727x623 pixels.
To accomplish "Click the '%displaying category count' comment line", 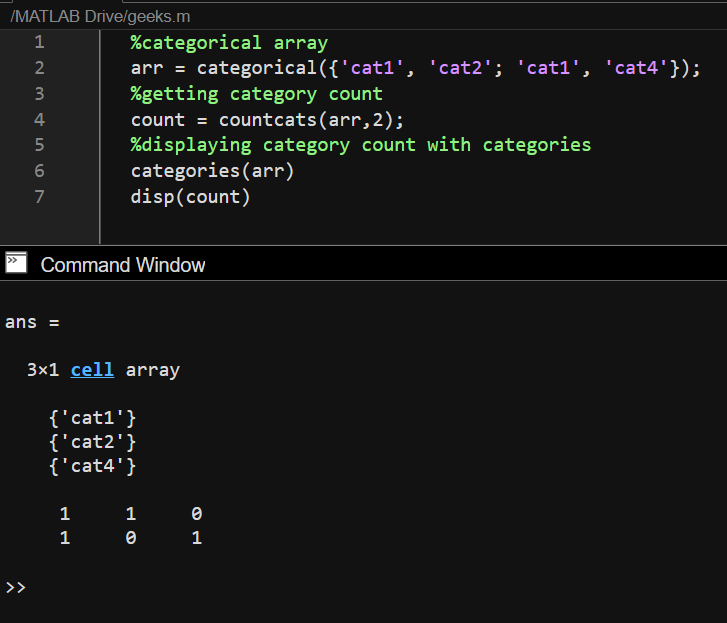I will pos(360,145).
